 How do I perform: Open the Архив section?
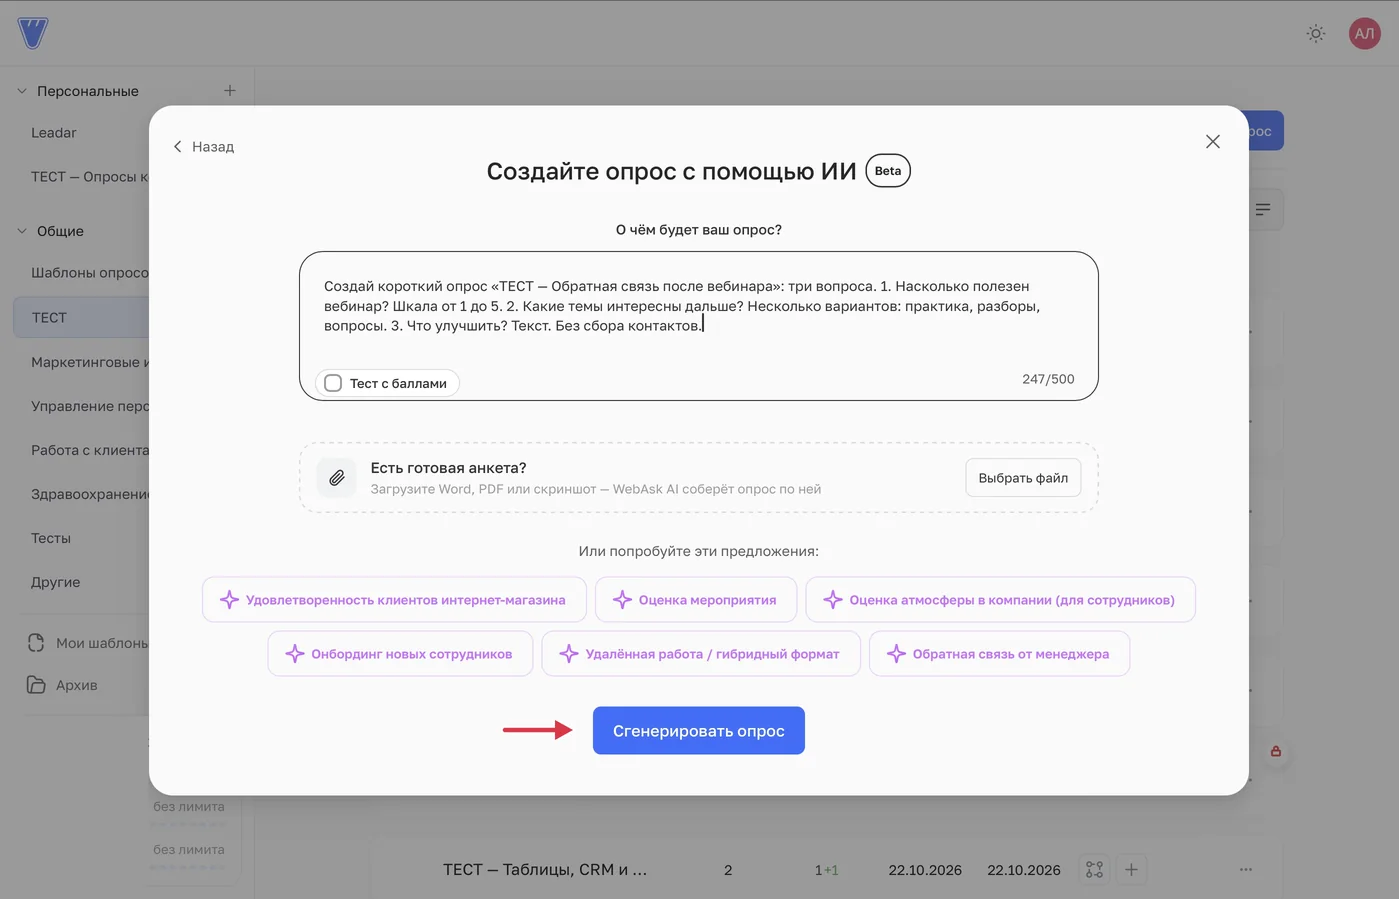click(62, 685)
